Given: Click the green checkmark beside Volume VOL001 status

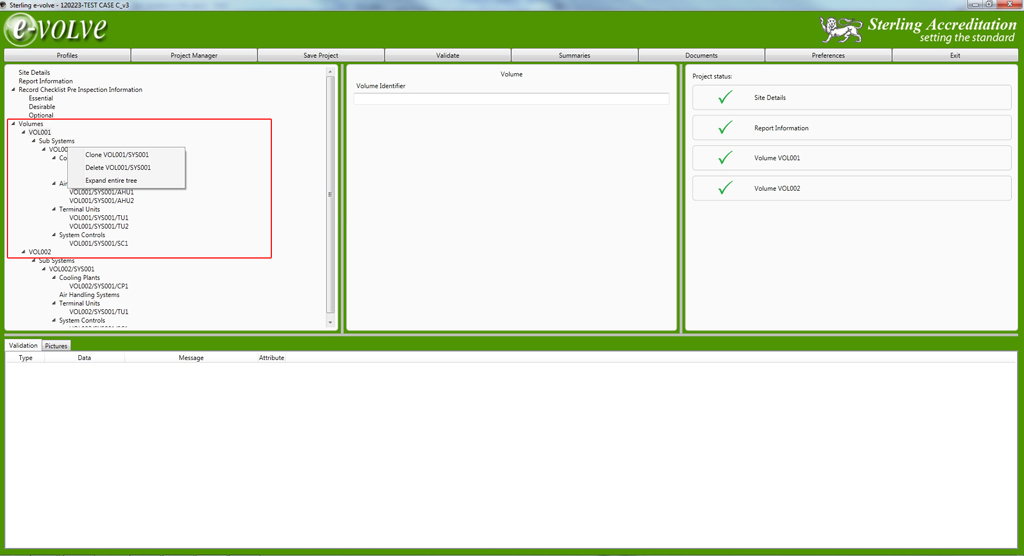Looking at the screenshot, I should point(725,158).
